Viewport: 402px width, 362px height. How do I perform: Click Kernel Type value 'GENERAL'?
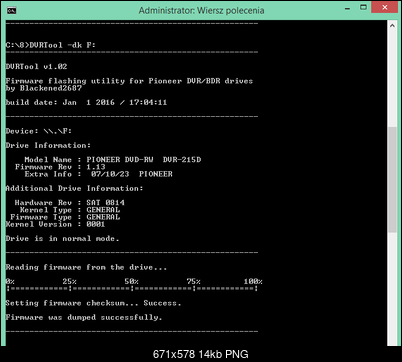pos(103,210)
